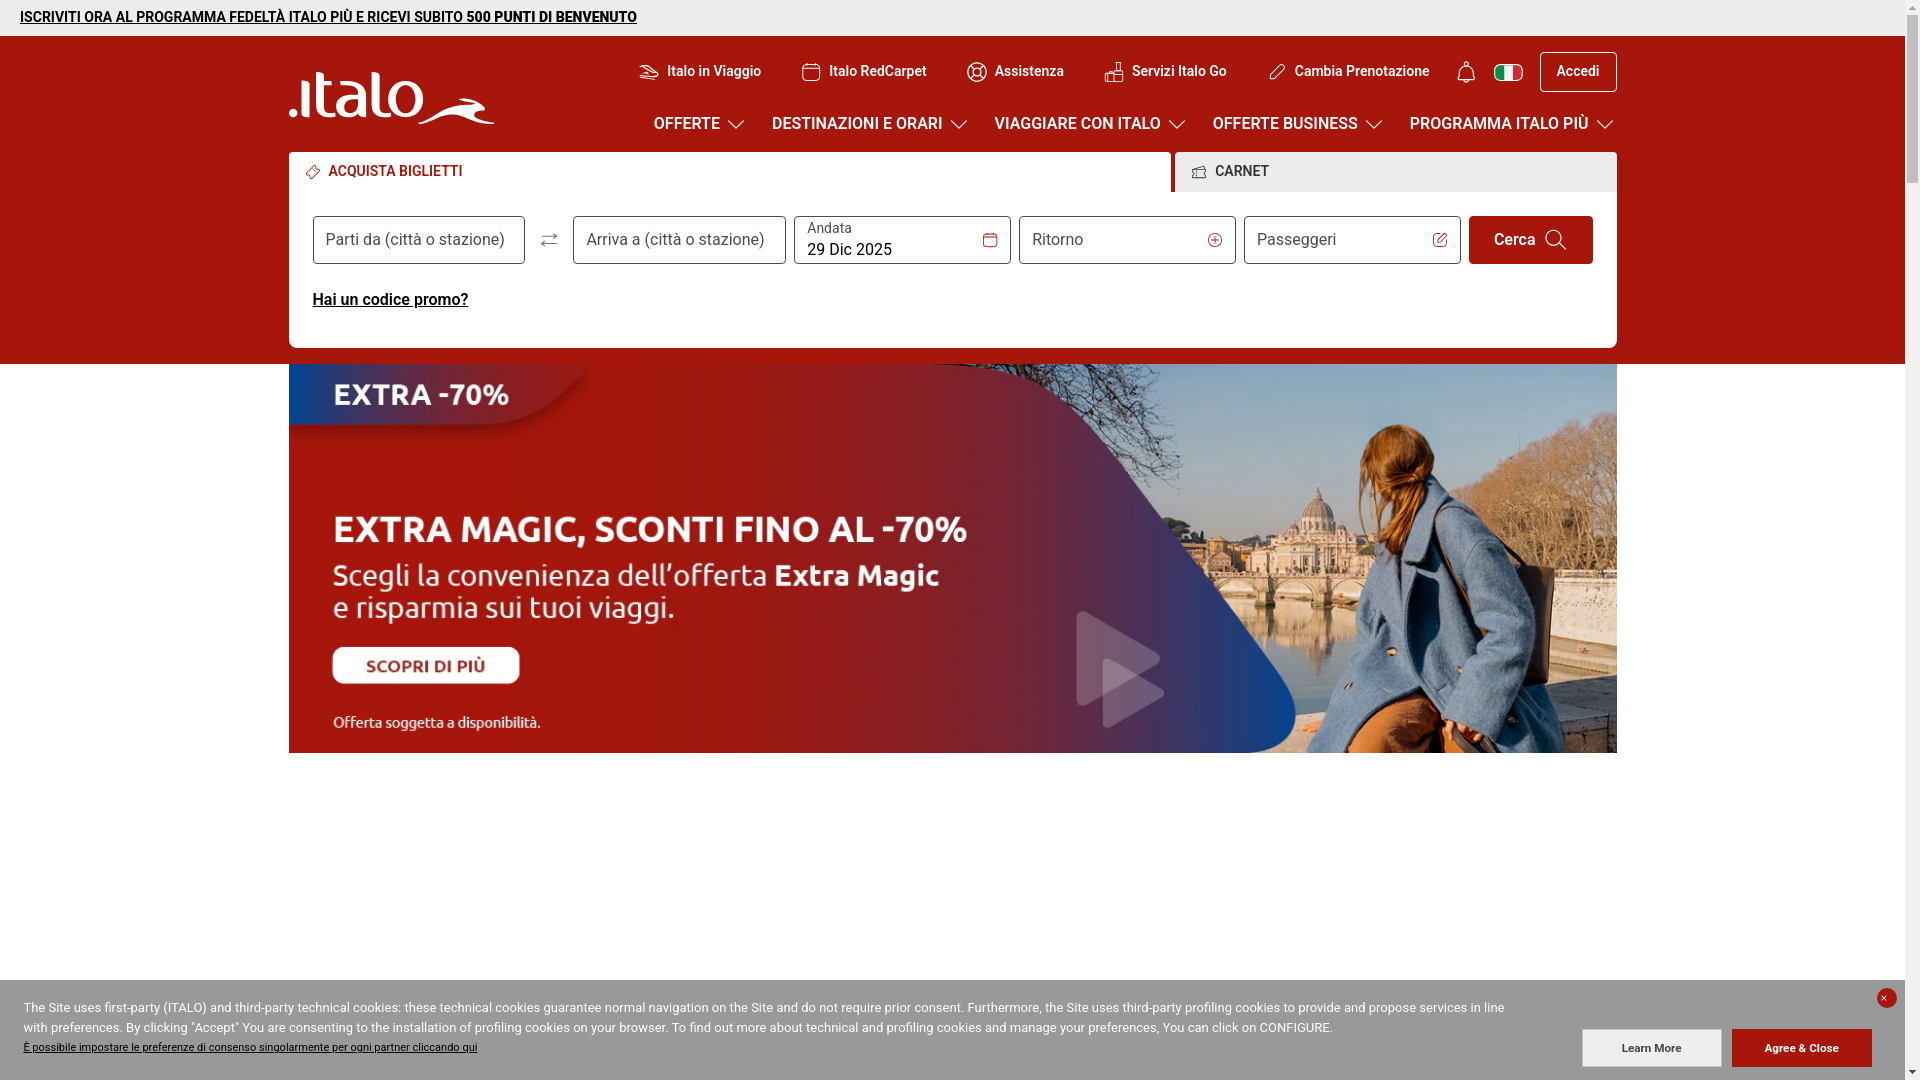Open the Passeggeri field
1920x1080 pixels.
(1353, 240)
